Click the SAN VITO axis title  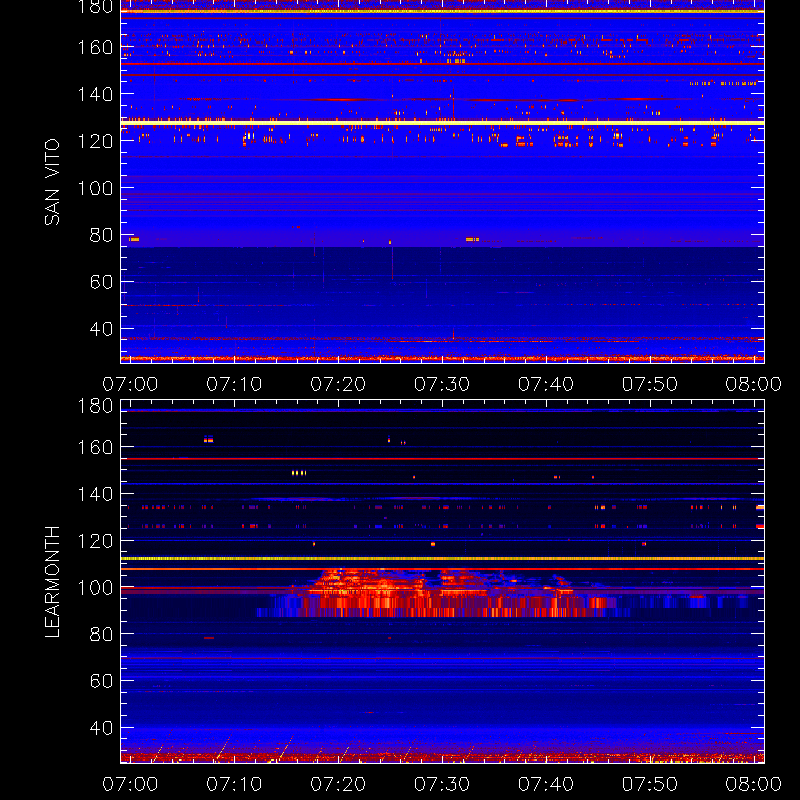[52, 182]
